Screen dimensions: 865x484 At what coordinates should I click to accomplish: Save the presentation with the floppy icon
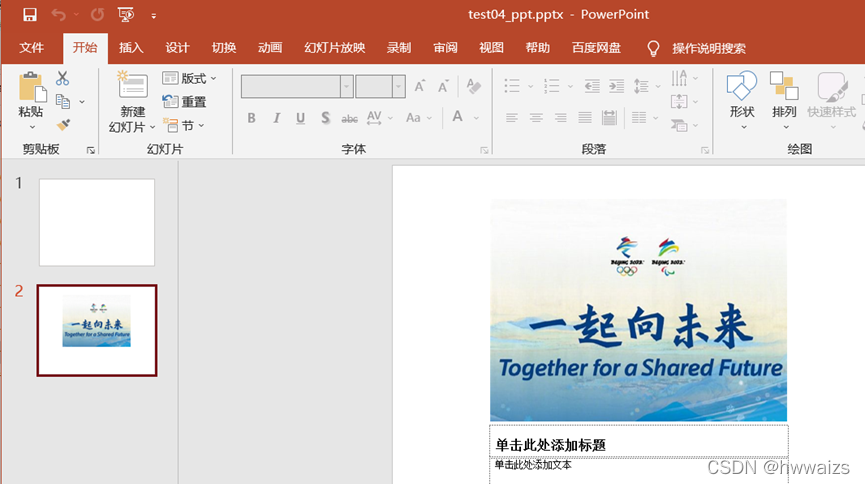(x=30, y=14)
